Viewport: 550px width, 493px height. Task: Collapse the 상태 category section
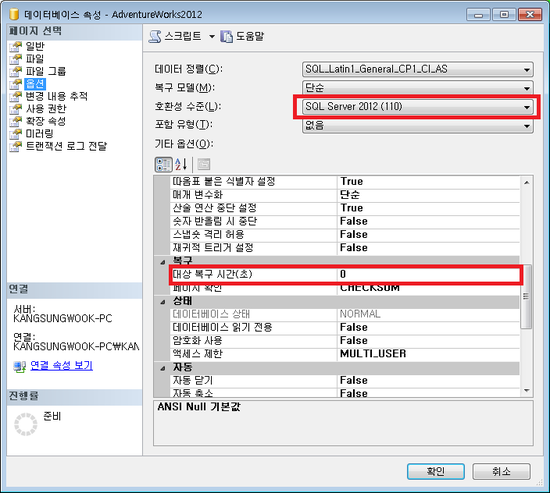pyautogui.click(x=162, y=302)
